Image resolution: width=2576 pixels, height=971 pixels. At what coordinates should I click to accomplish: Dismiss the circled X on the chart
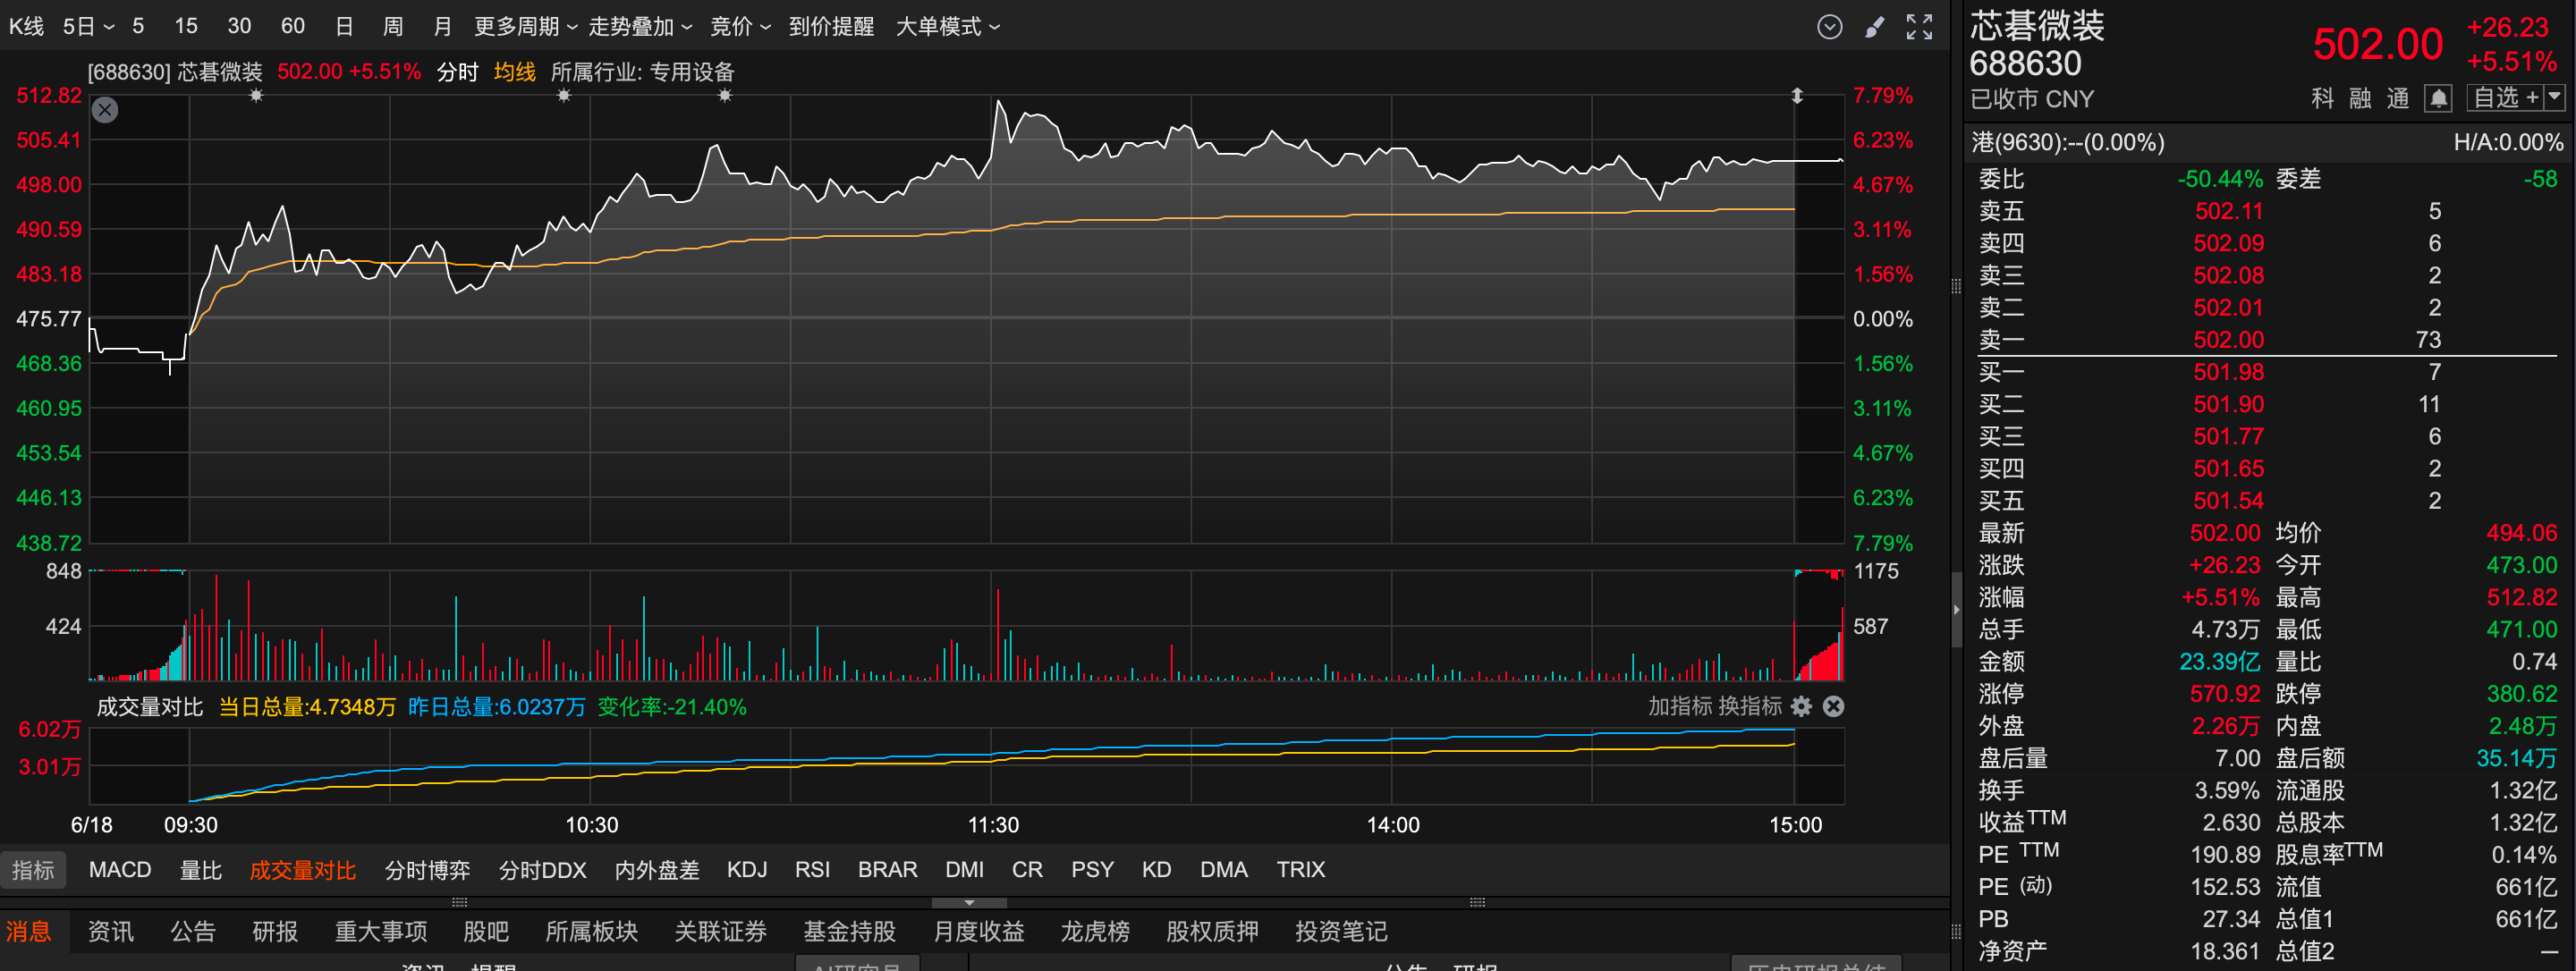pyautogui.click(x=105, y=110)
